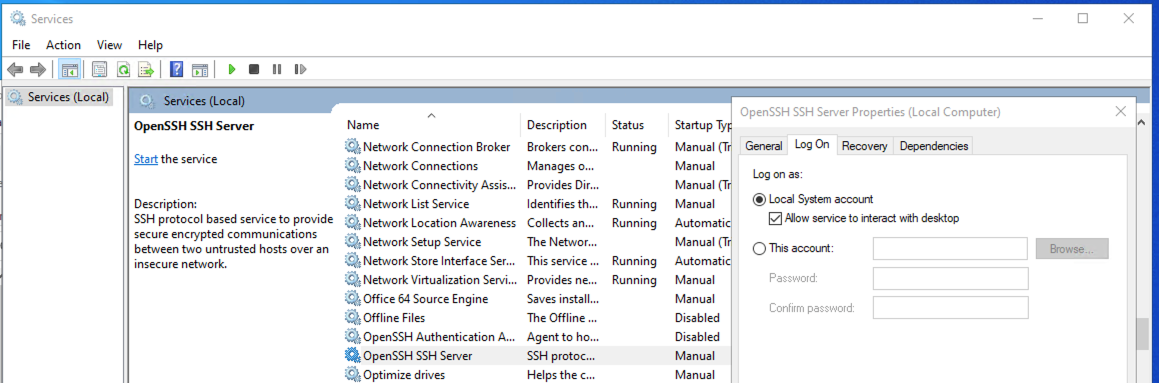Click the Pause Service toolbar icon

tap(277, 70)
